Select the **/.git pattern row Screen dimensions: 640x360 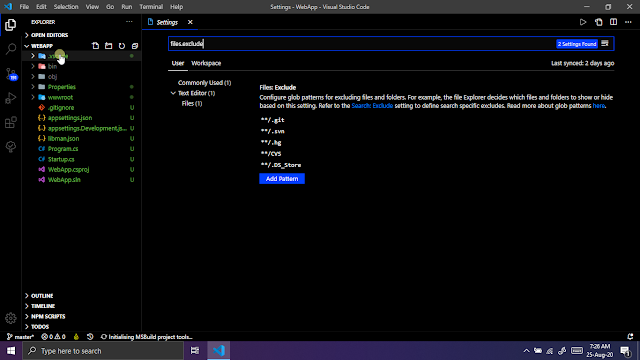coord(272,120)
